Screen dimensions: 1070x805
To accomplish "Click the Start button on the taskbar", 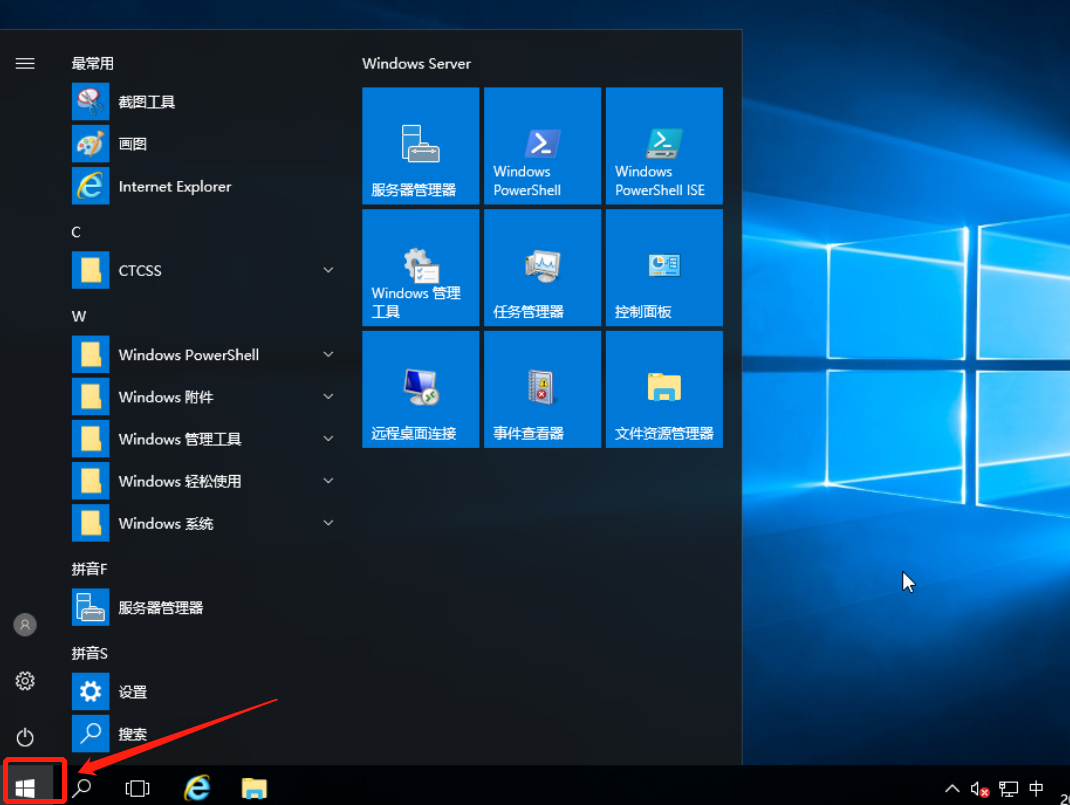I will (25, 788).
